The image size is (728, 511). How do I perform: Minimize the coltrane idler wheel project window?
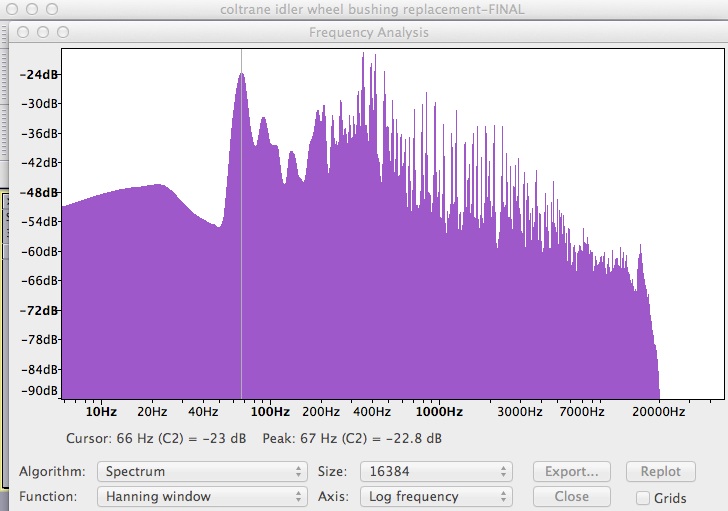coord(32,9)
